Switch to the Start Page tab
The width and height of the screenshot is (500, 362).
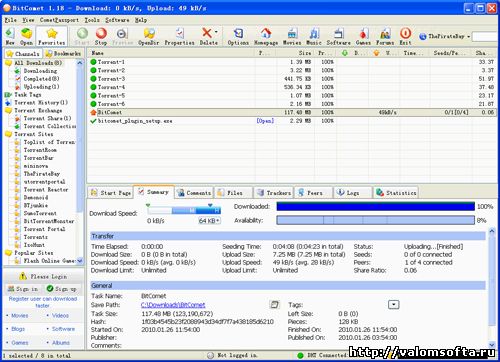coord(111,193)
